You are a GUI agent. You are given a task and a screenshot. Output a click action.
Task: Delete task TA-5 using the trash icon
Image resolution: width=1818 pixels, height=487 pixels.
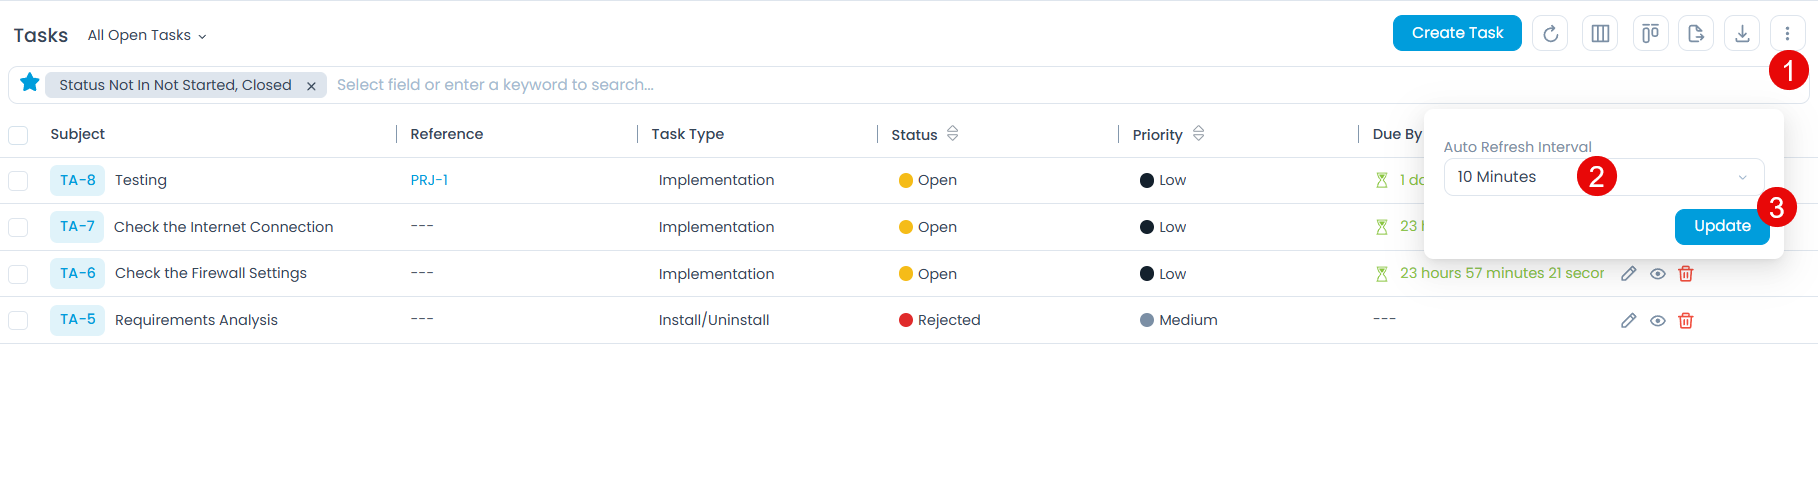click(x=1686, y=321)
